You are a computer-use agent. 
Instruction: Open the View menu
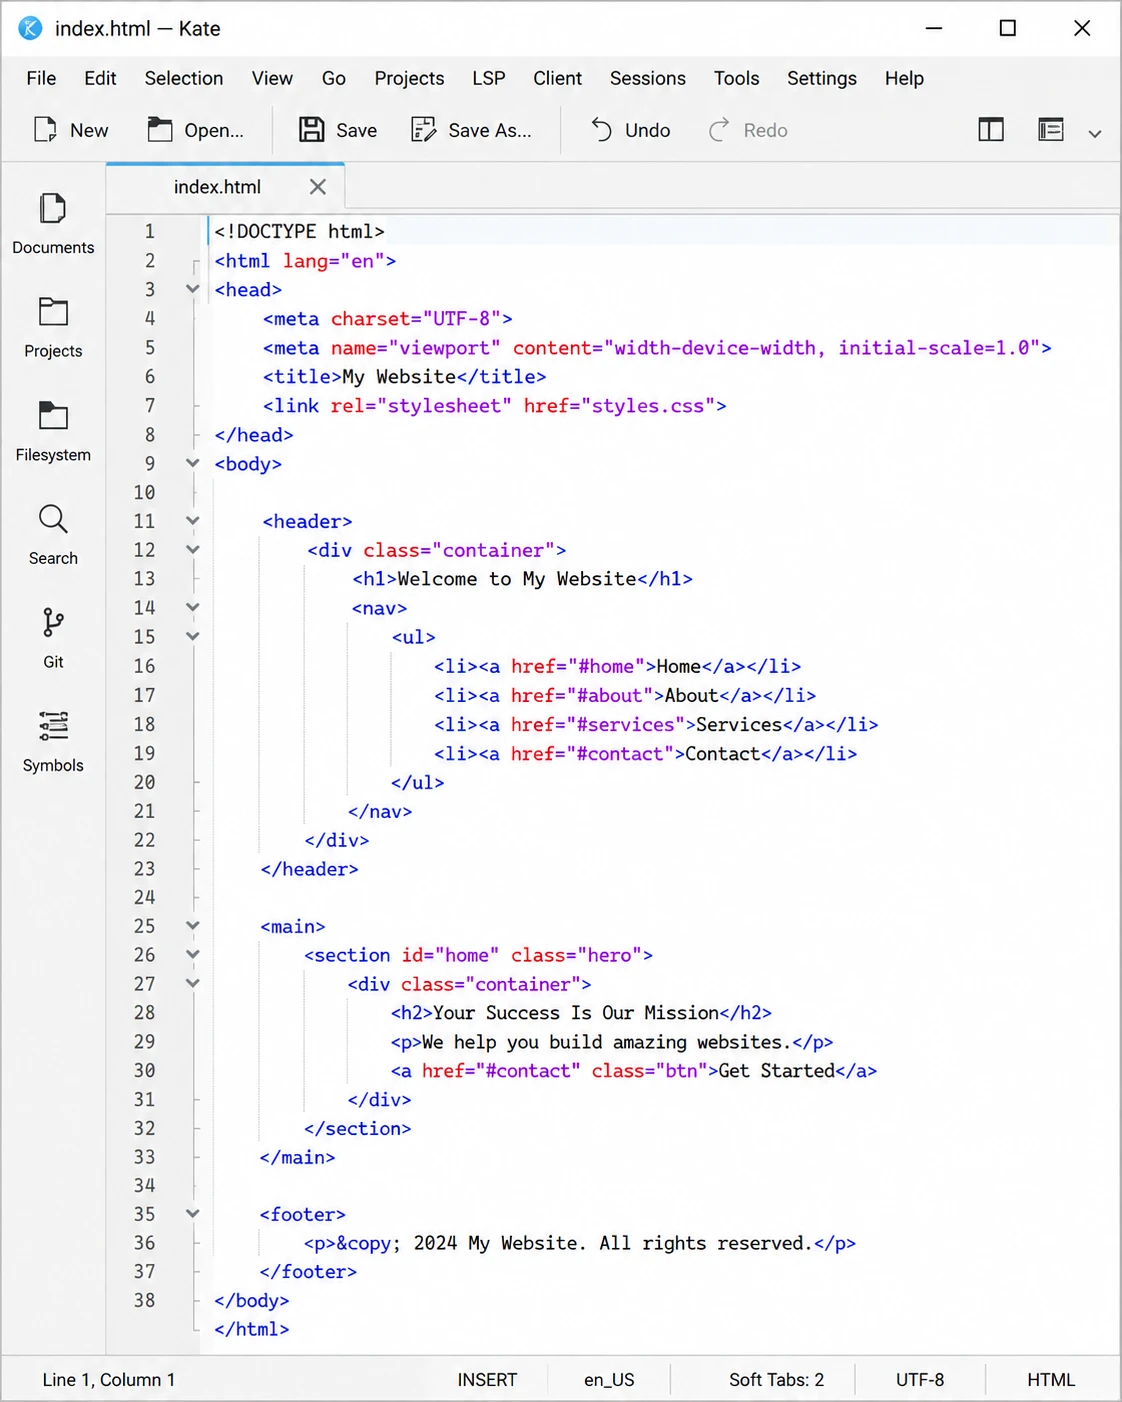[x=272, y=78]
